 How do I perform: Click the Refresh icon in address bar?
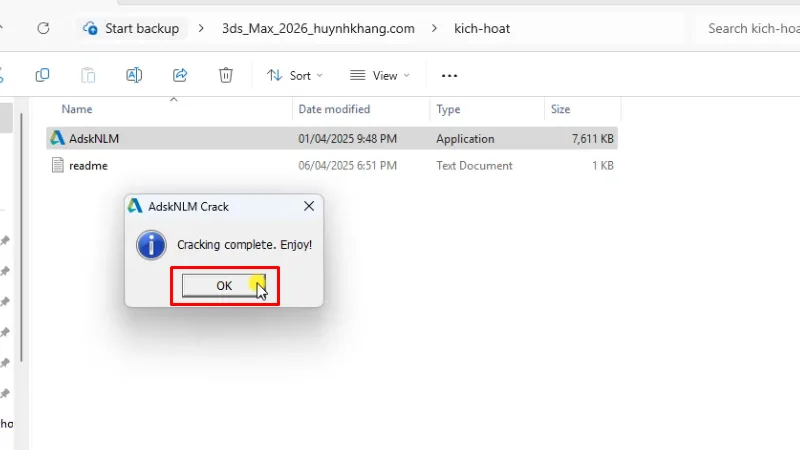click(x=43, y=28)
